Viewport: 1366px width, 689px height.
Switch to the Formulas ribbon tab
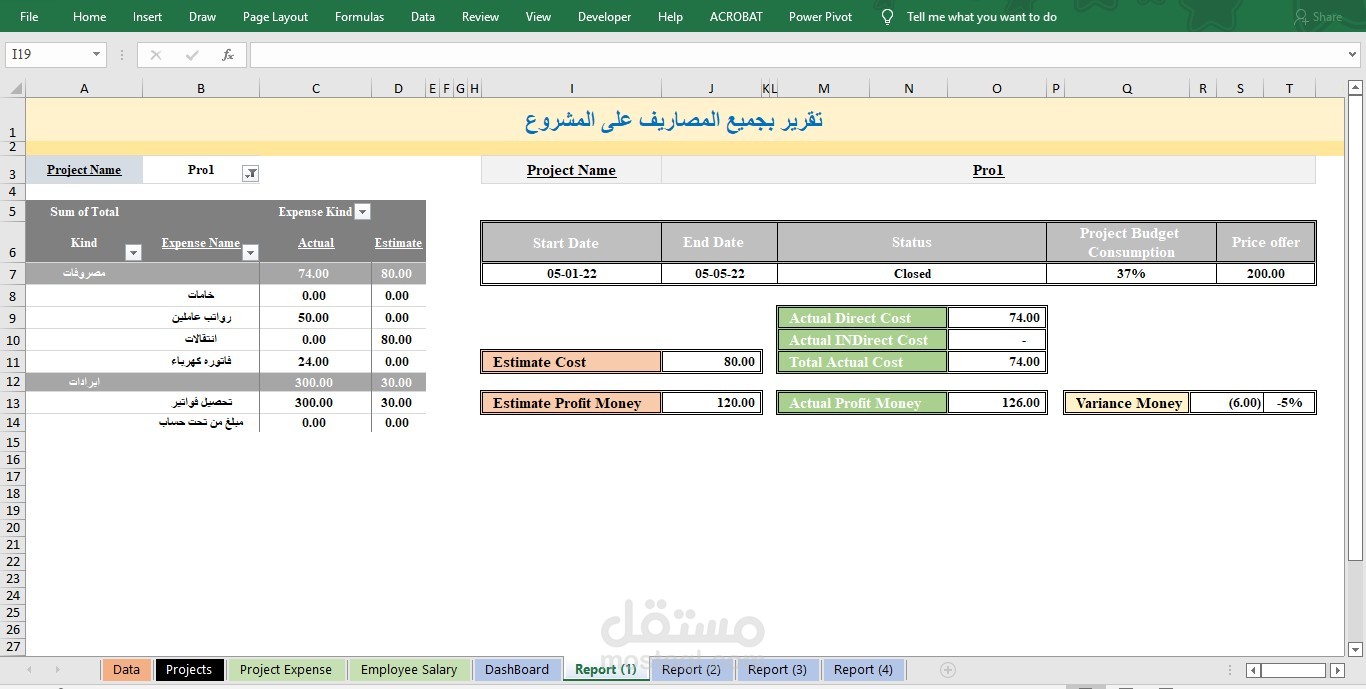point(359,16)
